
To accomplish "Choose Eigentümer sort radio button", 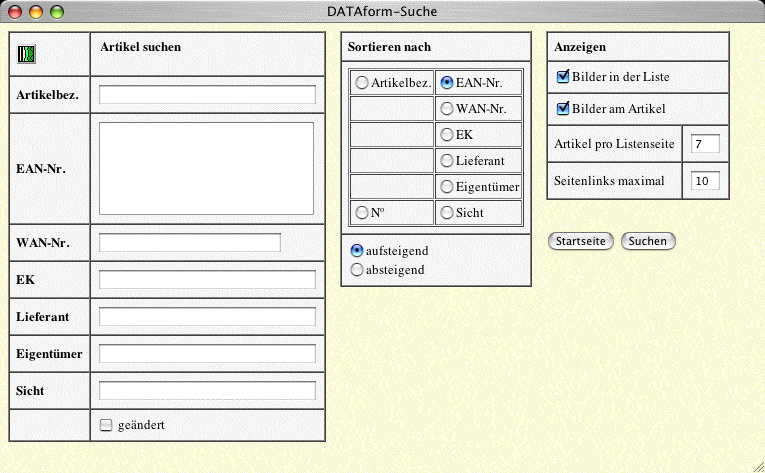I will point(447,186).
